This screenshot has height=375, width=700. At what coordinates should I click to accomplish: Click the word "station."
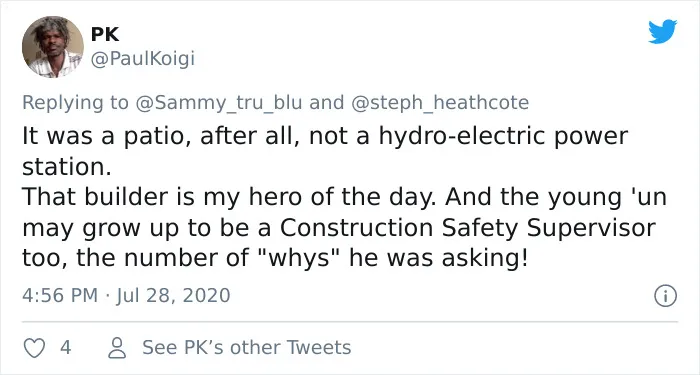click(67, 167)
